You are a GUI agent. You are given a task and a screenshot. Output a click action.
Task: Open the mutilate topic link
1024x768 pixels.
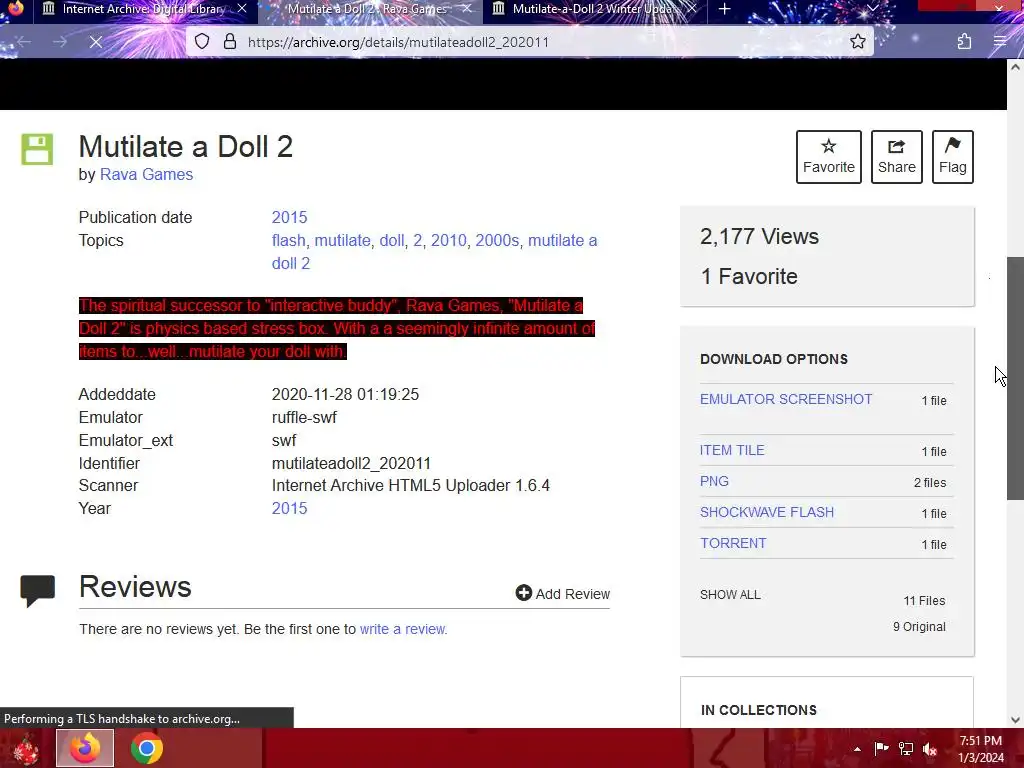342,240
